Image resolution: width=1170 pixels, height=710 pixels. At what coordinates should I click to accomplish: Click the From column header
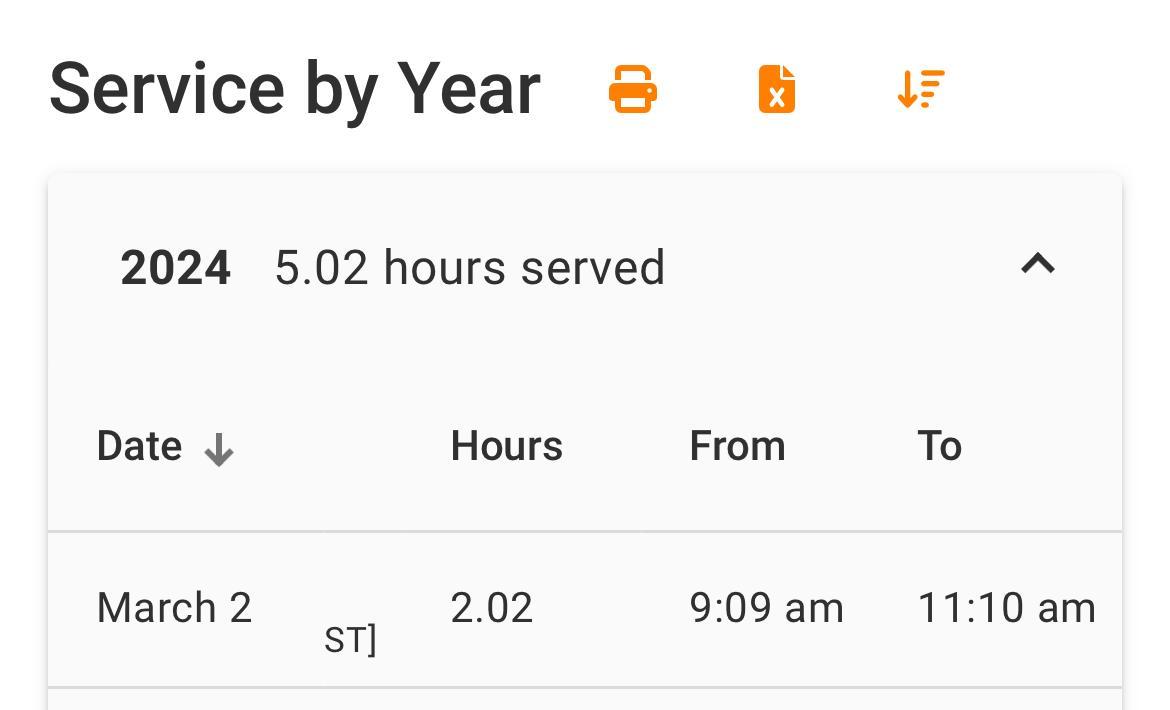(737, 446)
